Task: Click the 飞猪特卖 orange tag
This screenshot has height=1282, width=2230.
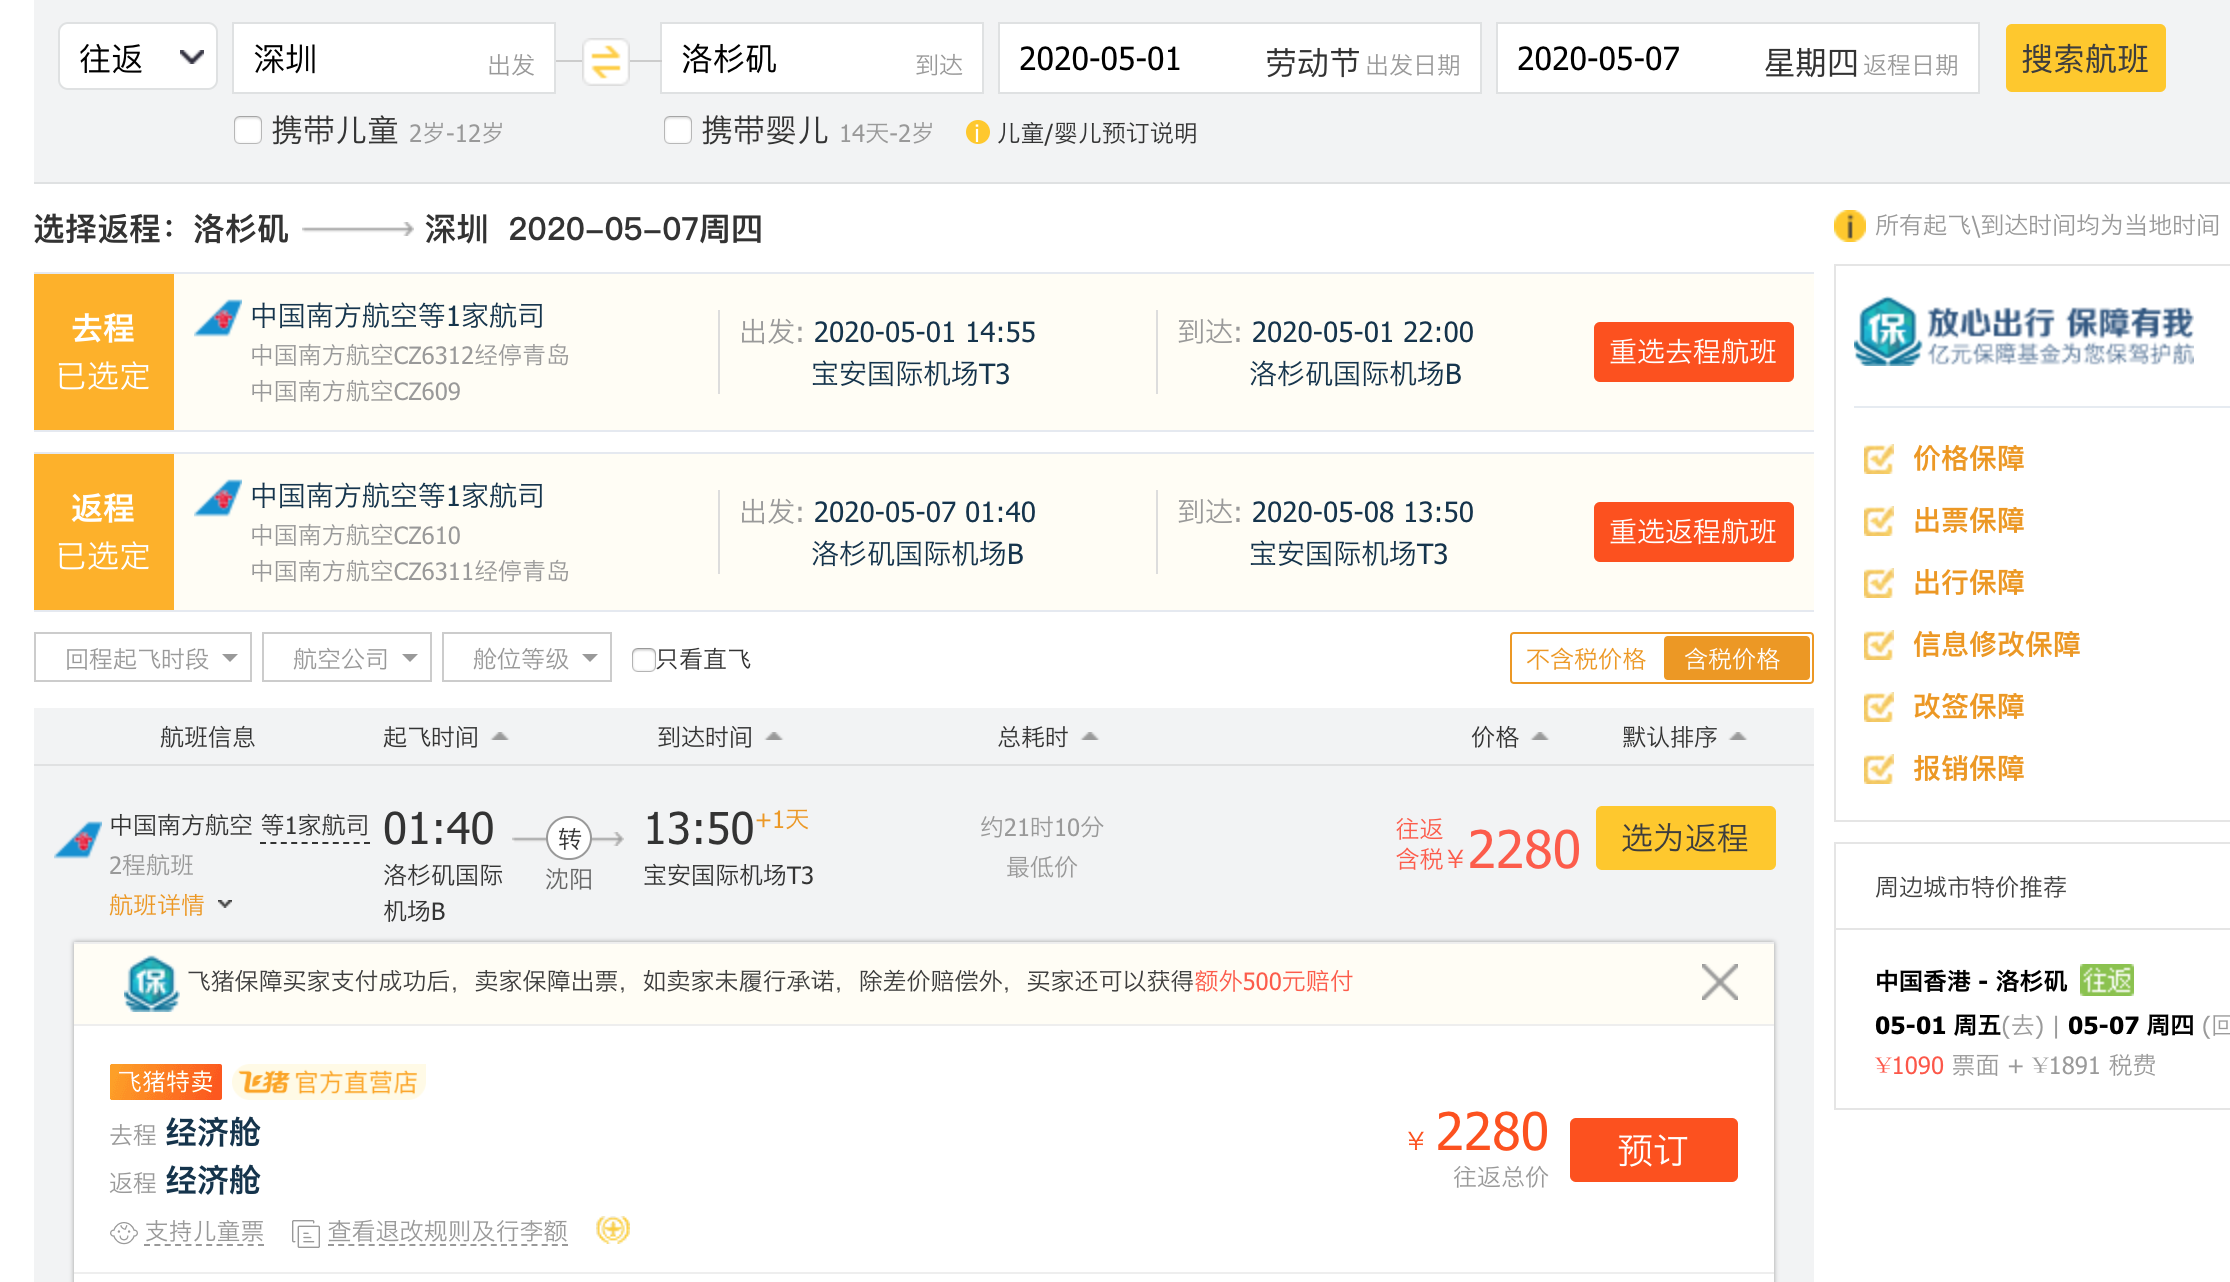Action: coord(166,1082)
